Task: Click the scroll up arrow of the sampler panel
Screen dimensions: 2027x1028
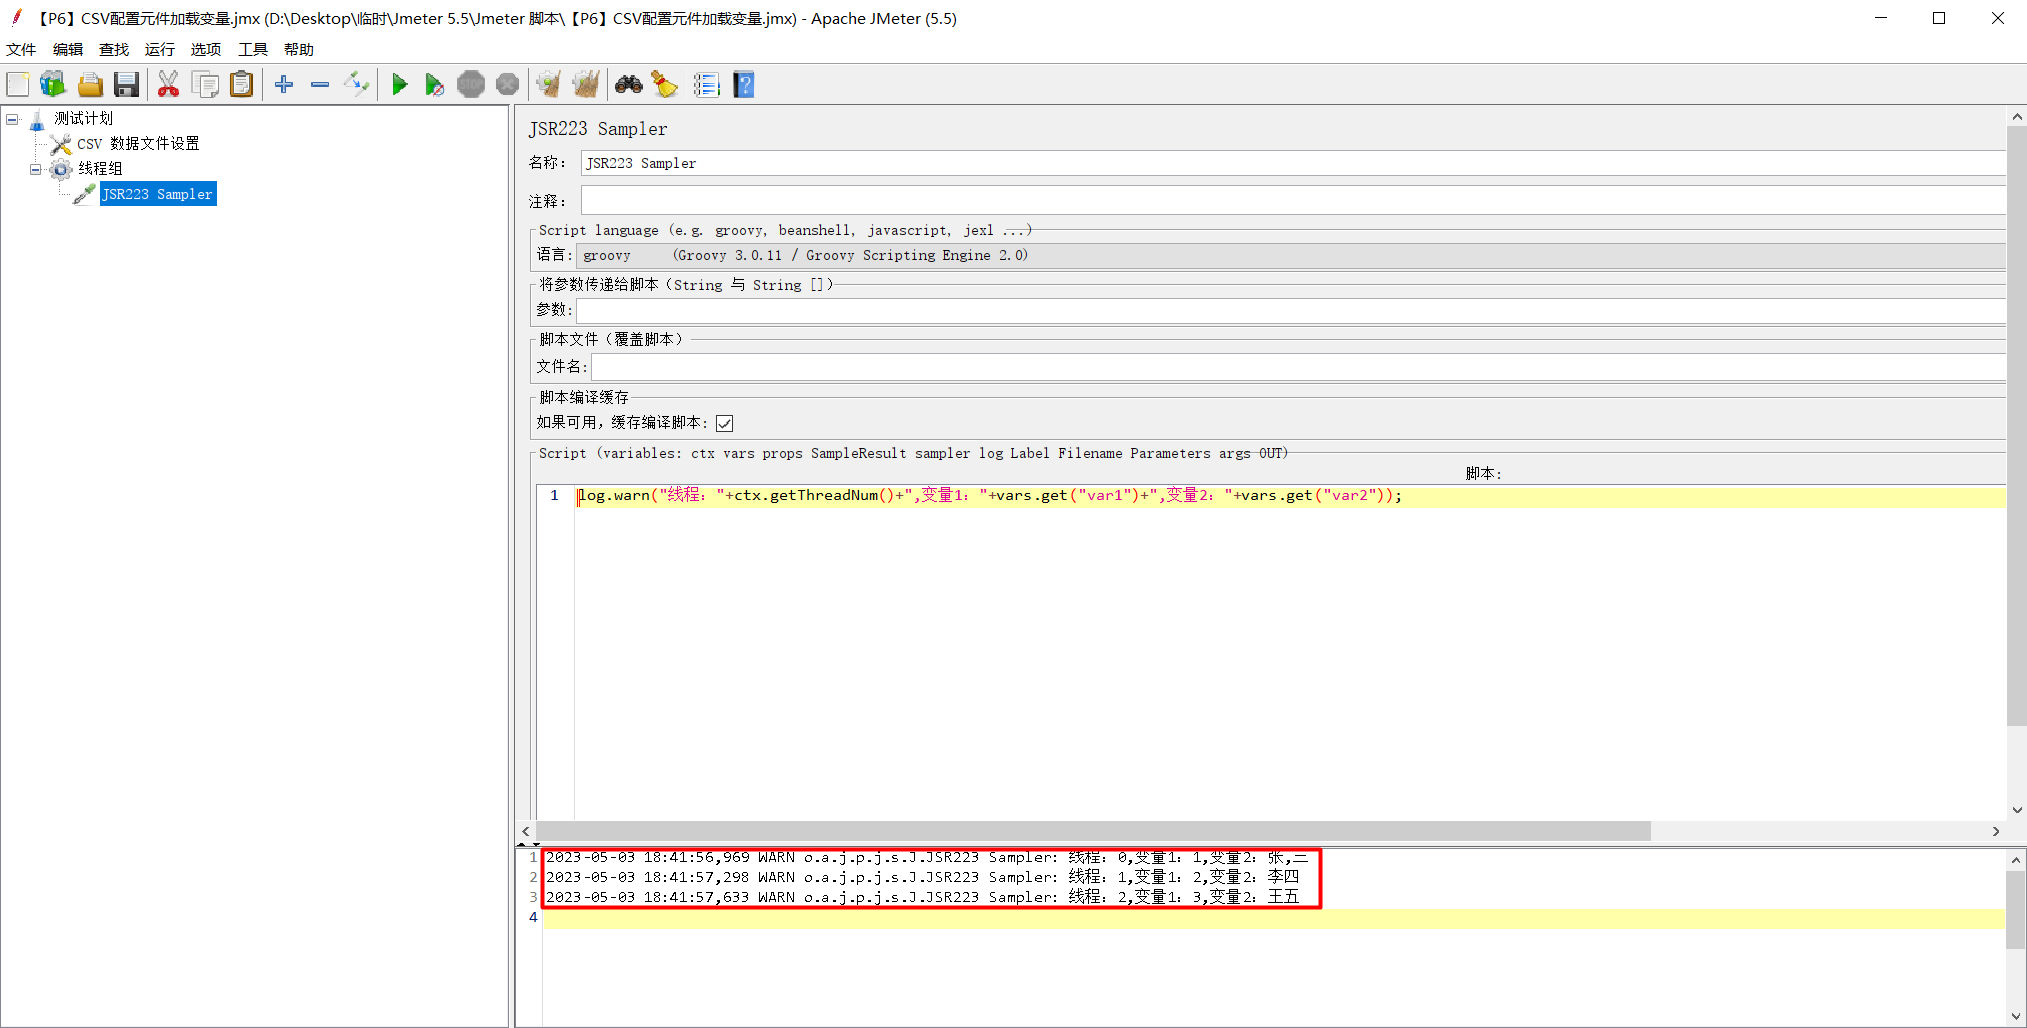Action: (x=2016, y=116)
